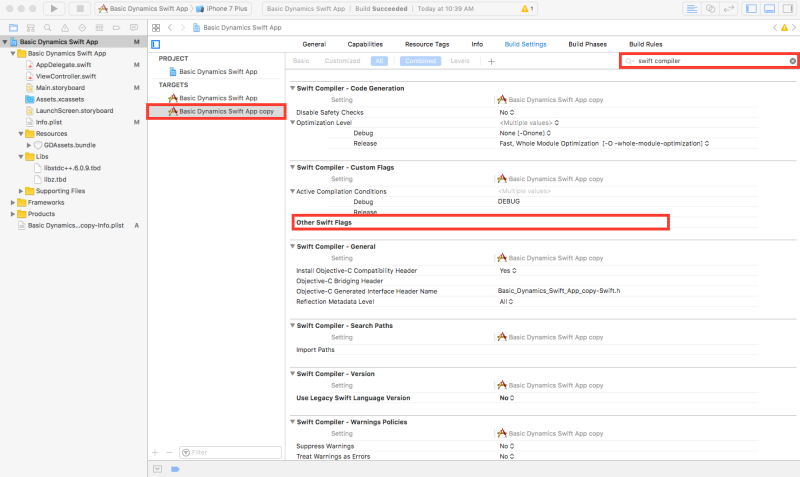Show All build settings
Image resolution: width=800 pixels, height=477 pixels.
pos(379,61)
